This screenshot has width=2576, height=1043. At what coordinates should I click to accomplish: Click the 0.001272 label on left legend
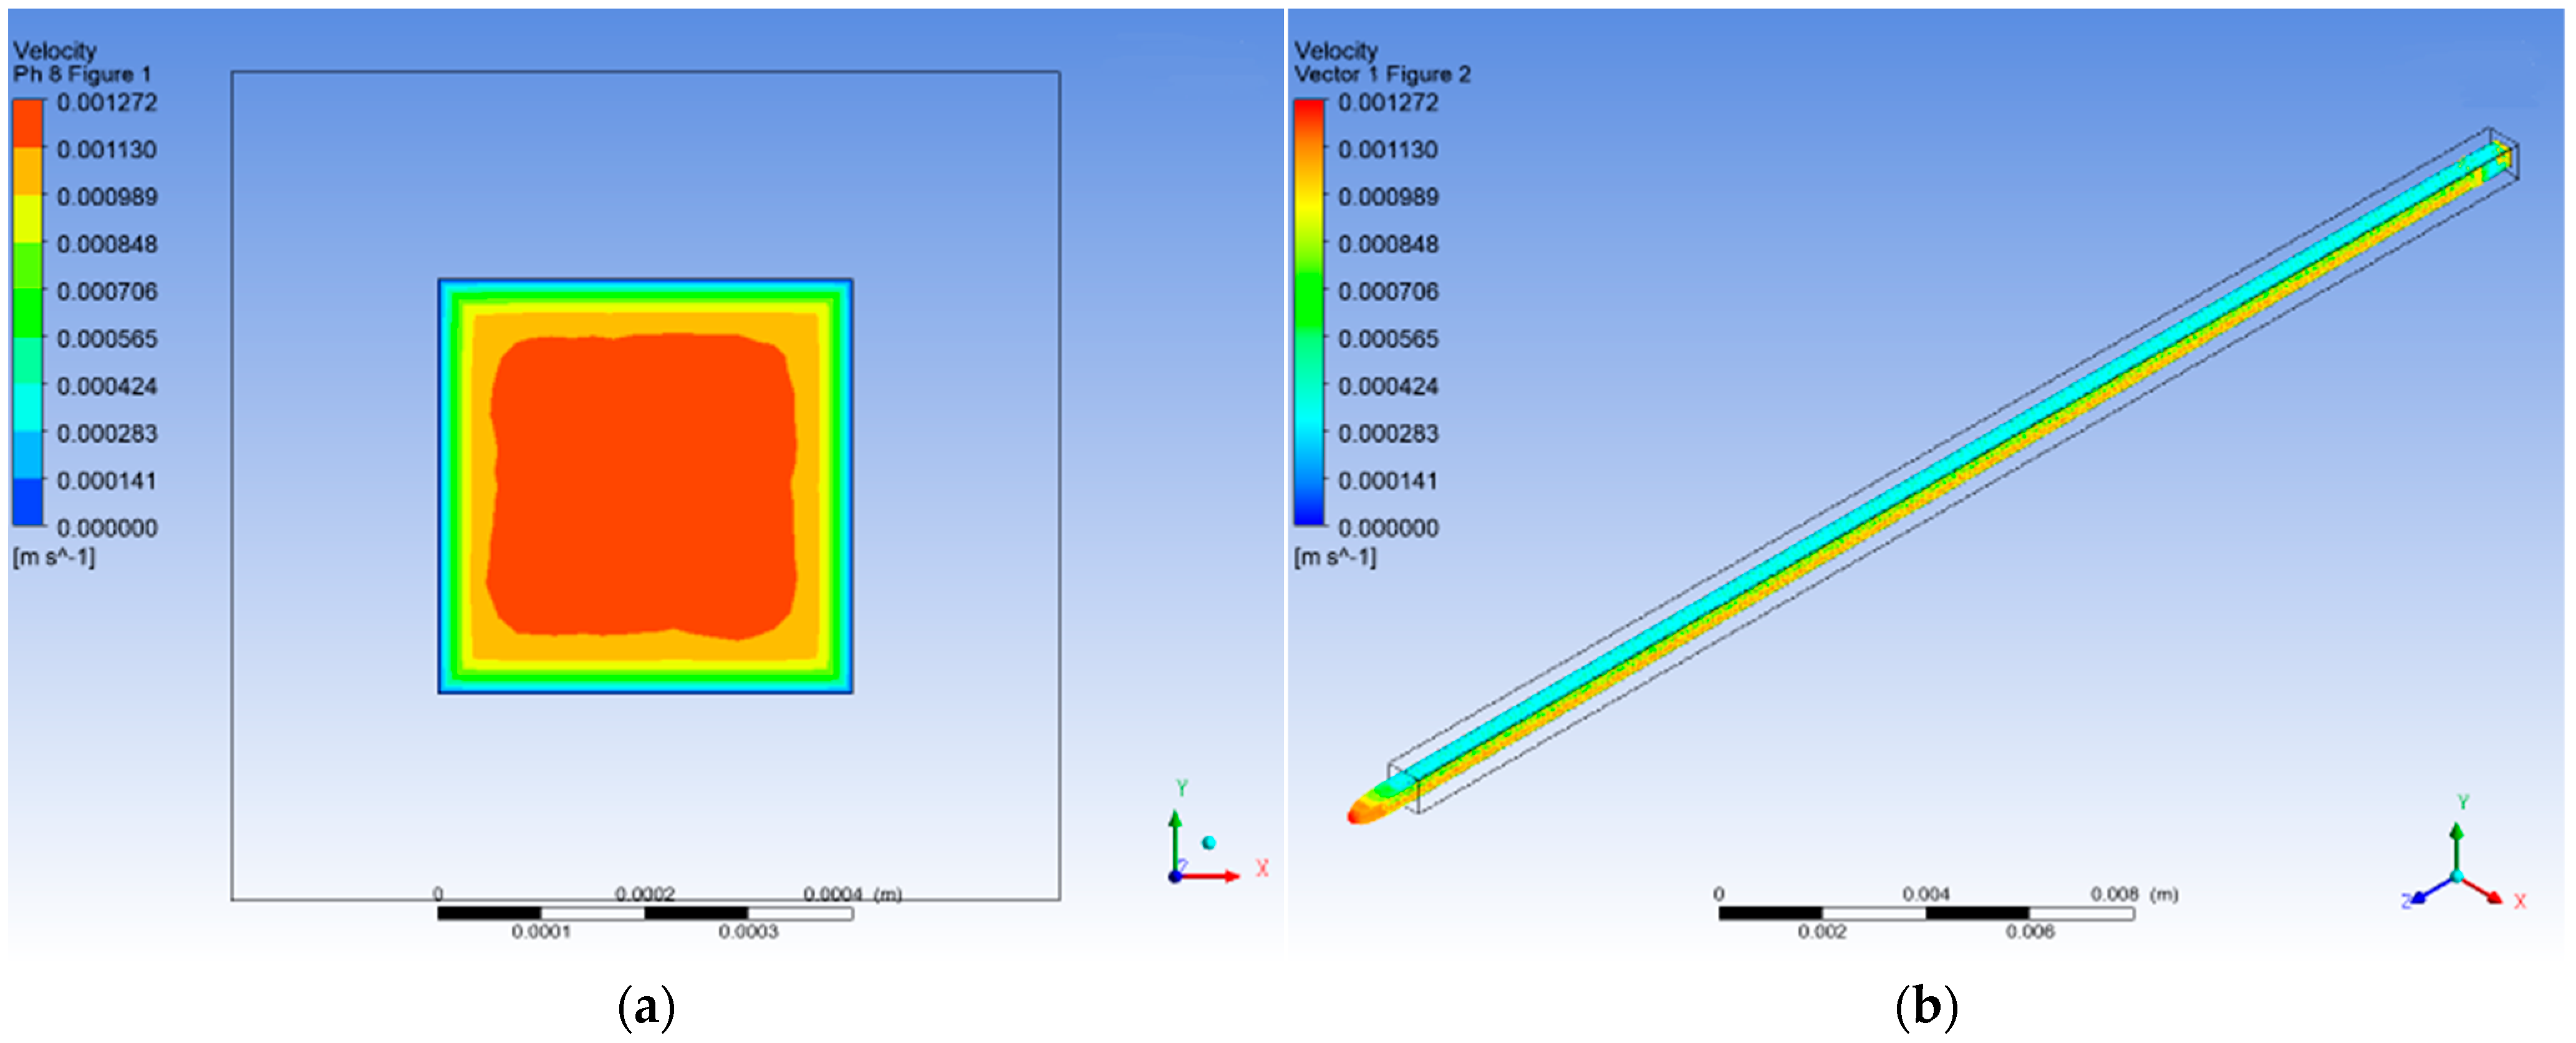coord(107,103)
